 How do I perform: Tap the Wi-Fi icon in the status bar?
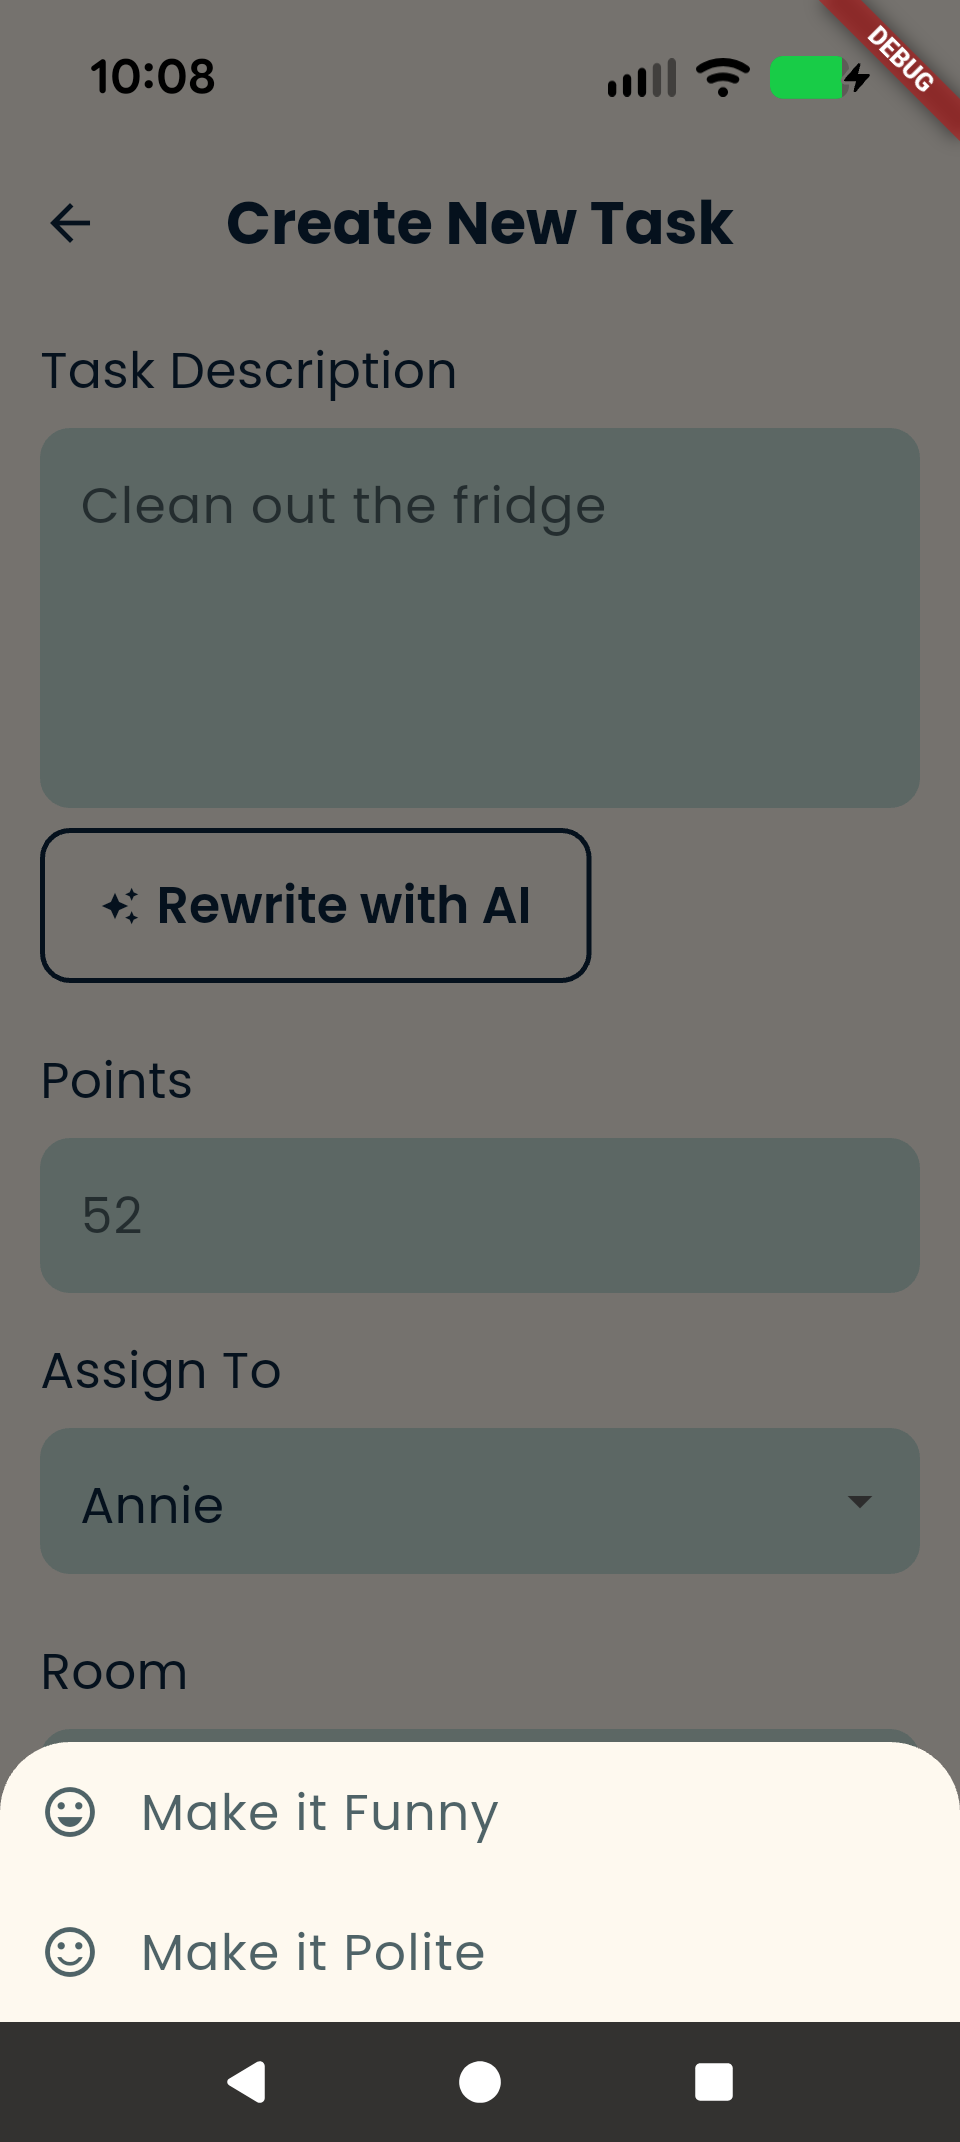[x=722, y=77]
